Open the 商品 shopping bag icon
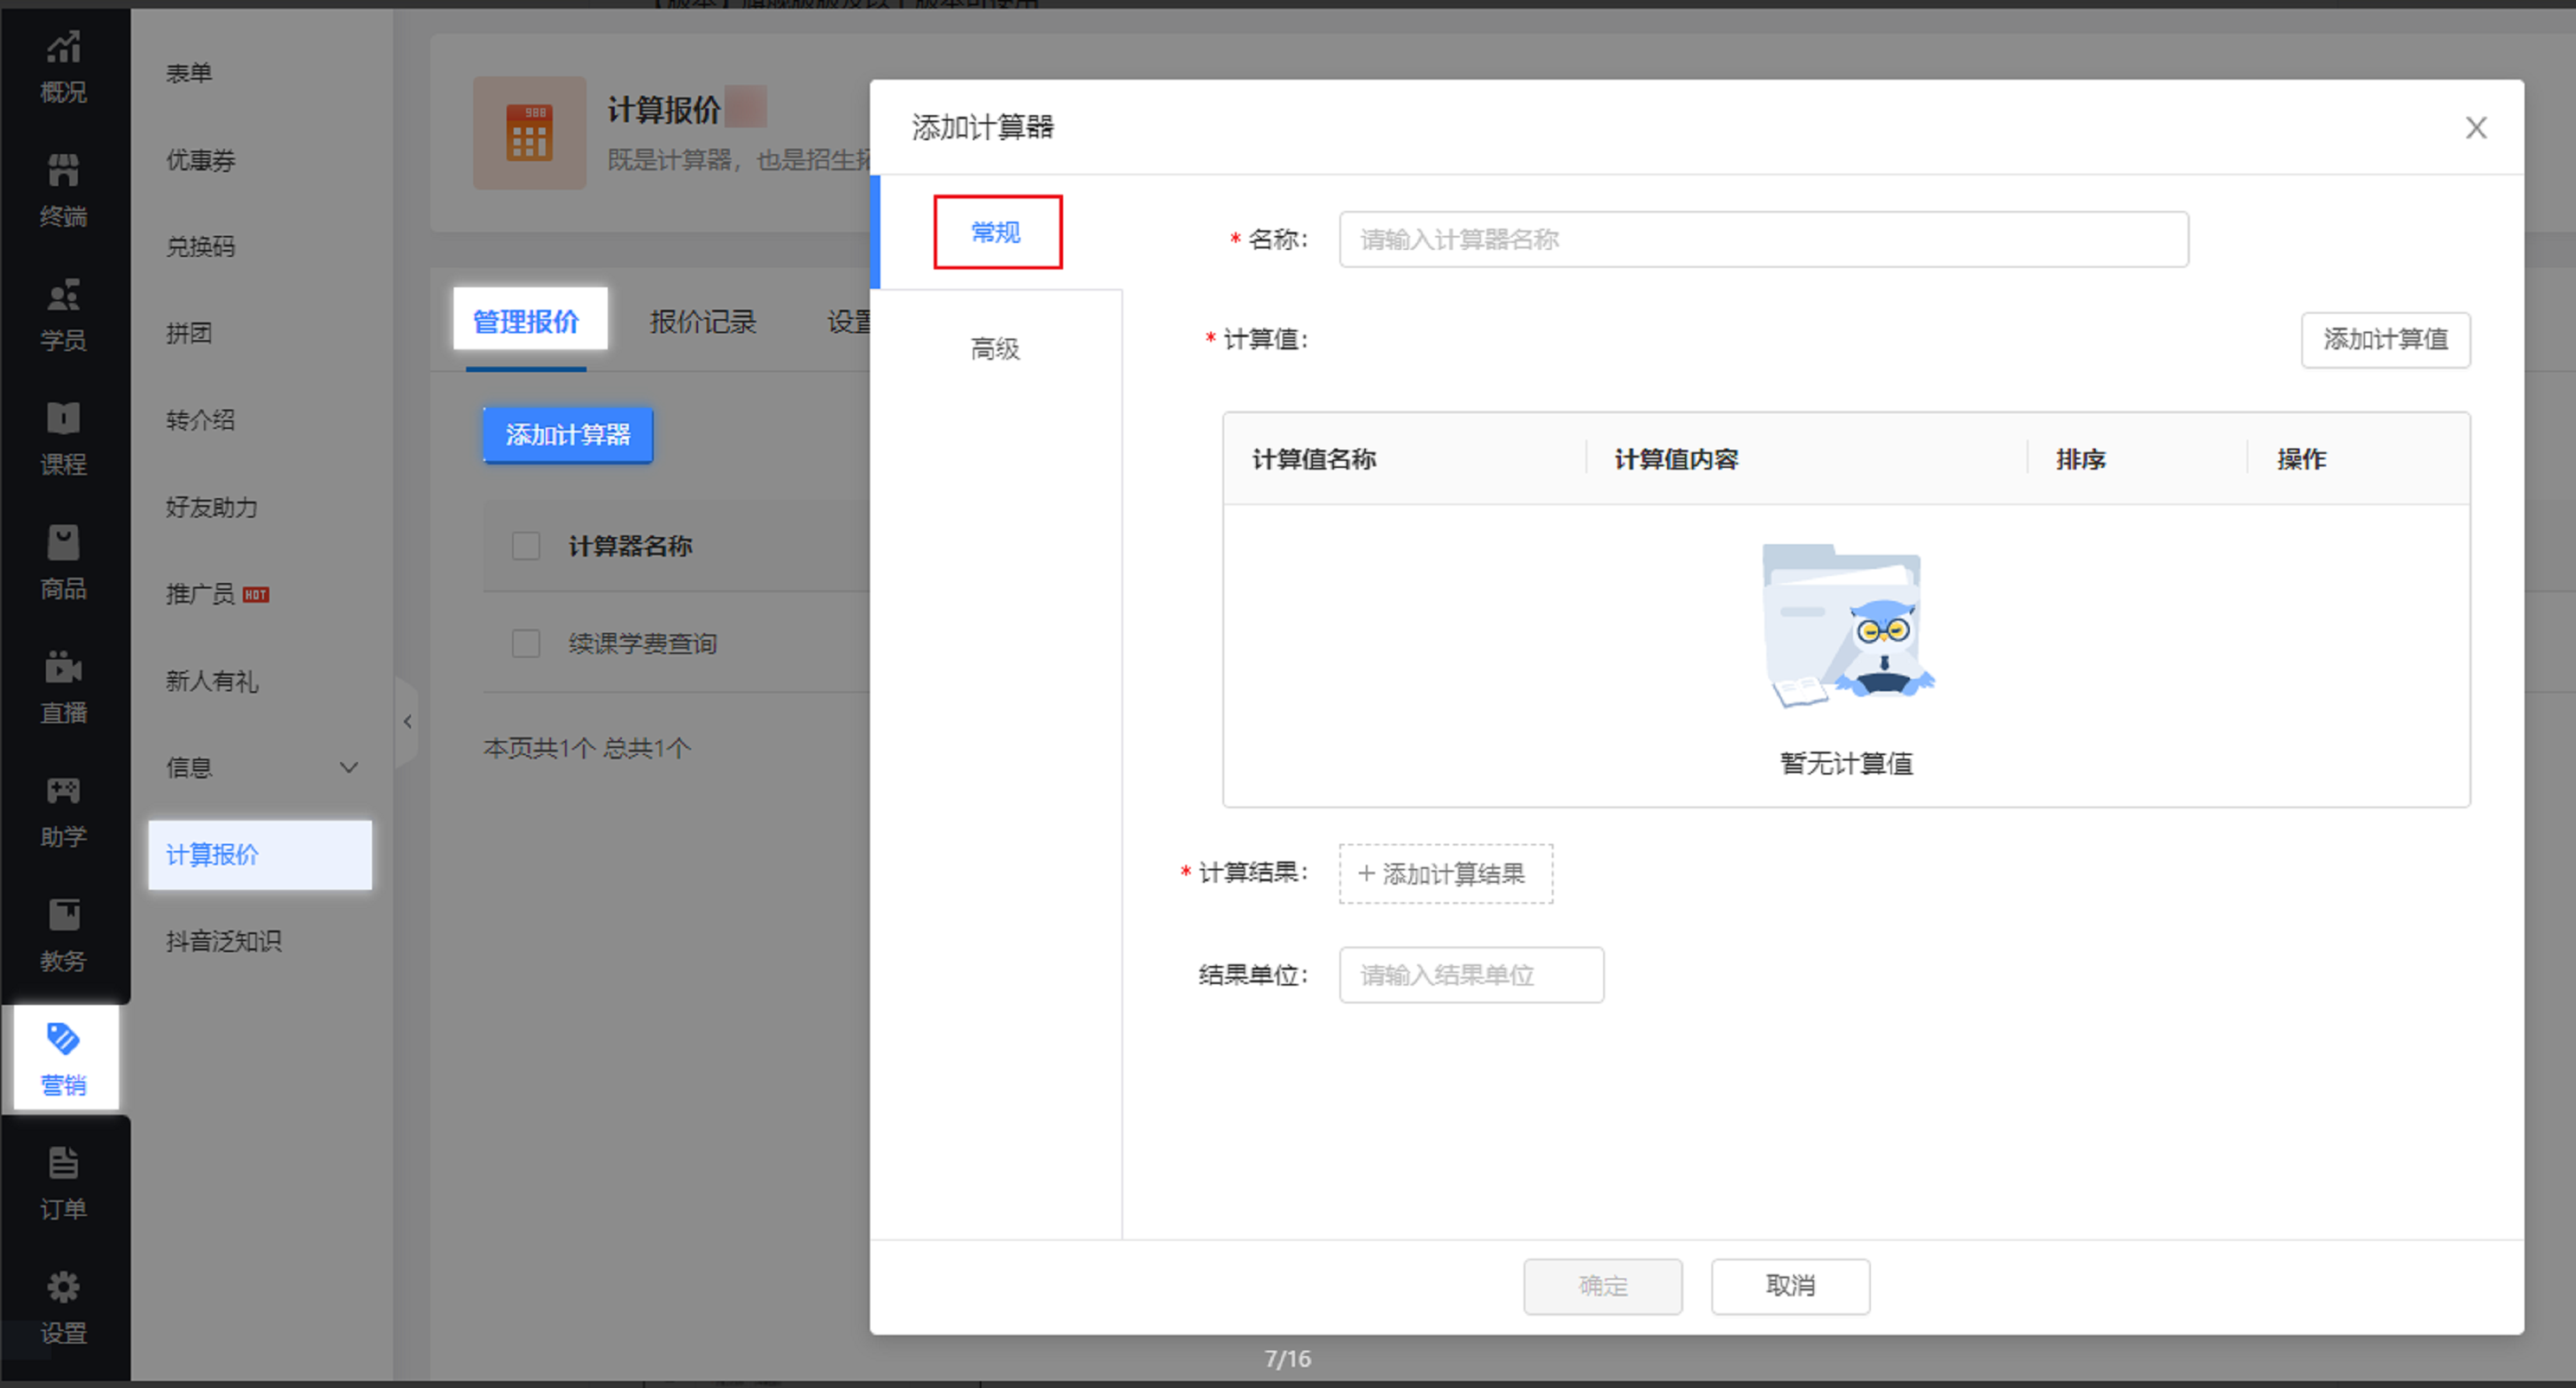Viewport: 2576px width, 1388px height. pos(63,543)
